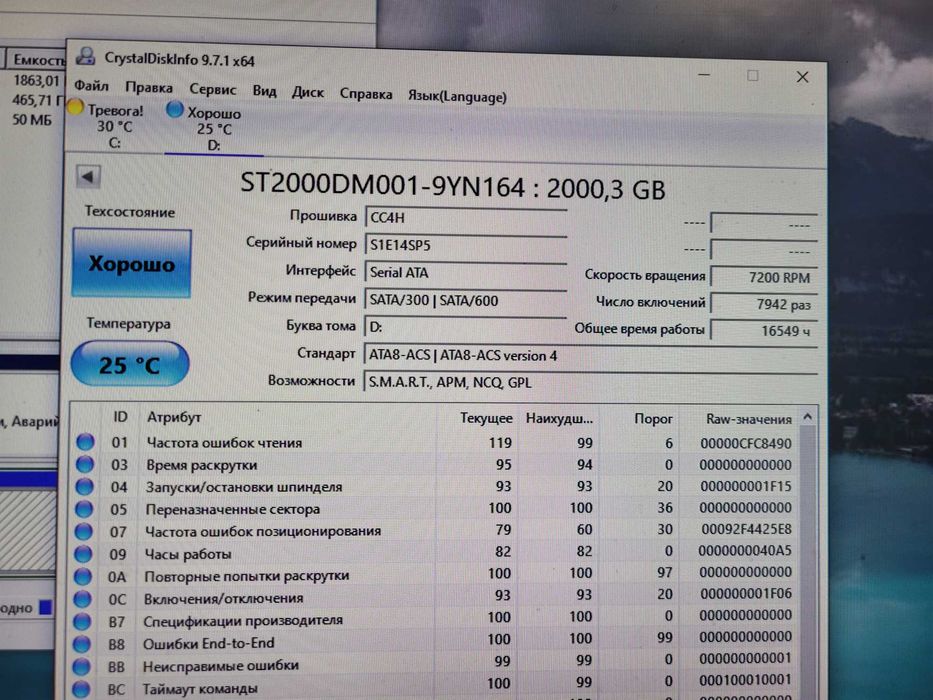Click the Буква тома field D:

[465, 327]
